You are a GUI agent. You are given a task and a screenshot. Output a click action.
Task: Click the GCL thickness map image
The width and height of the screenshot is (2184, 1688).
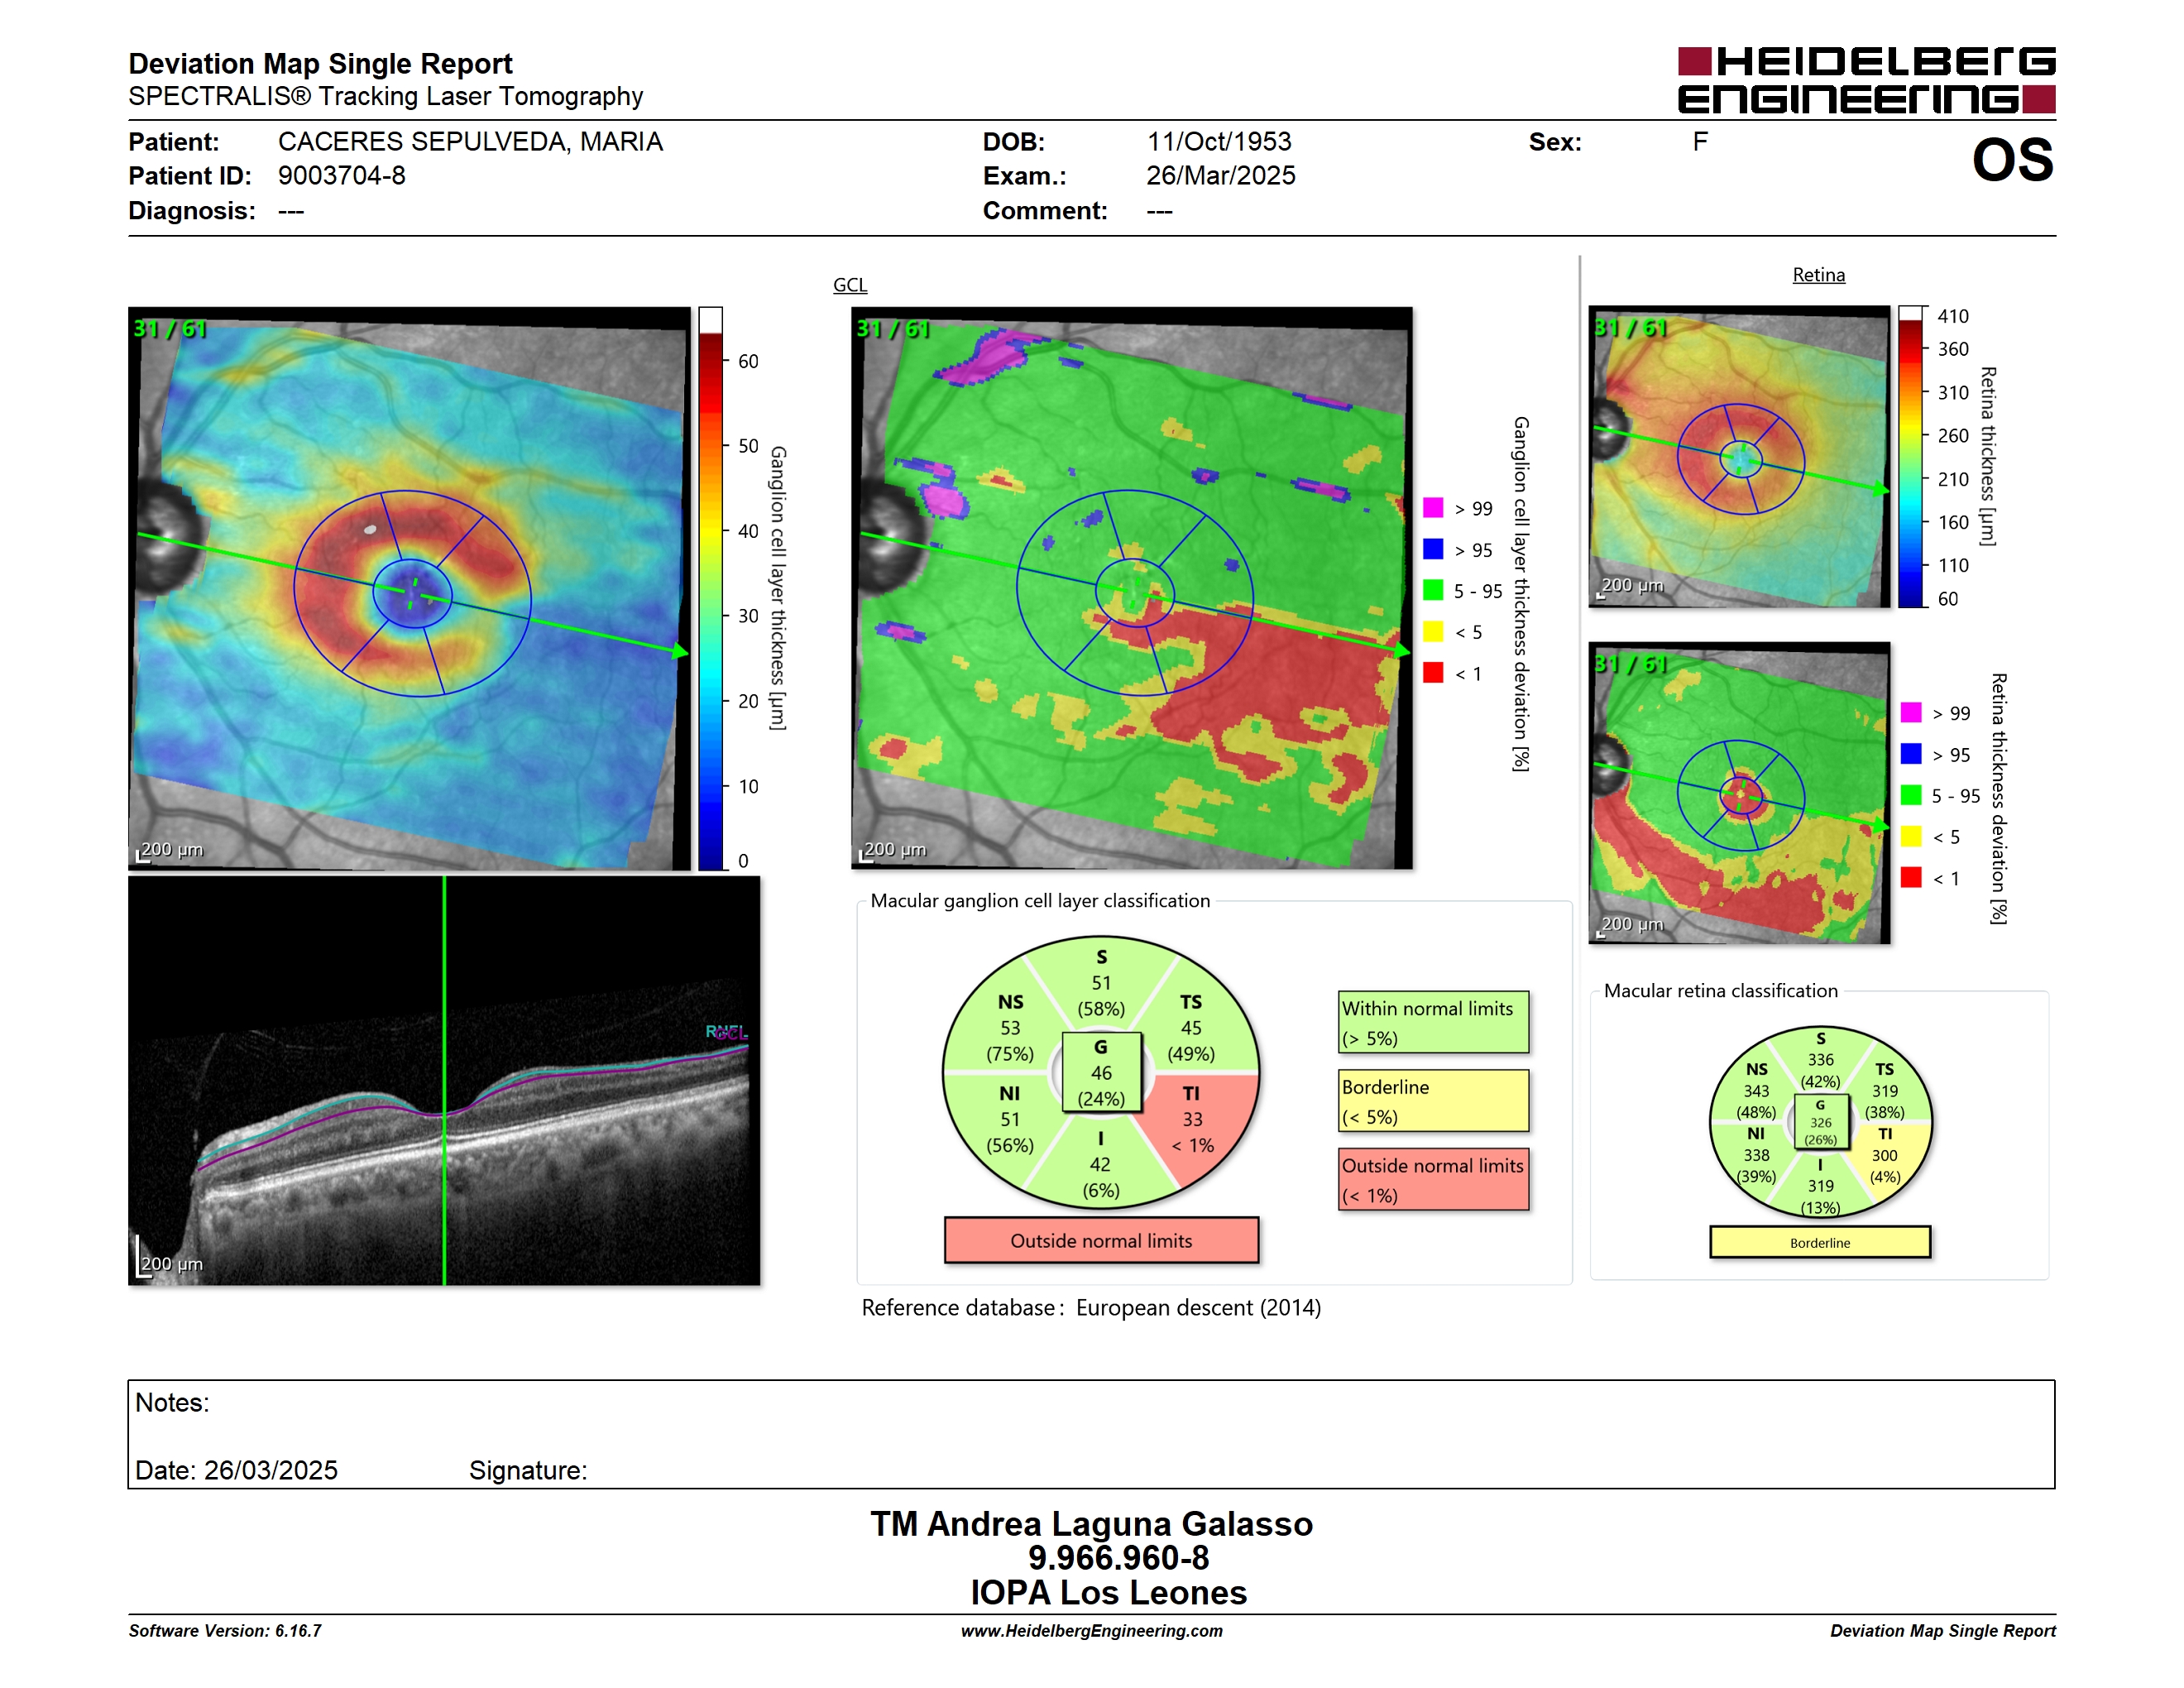click(x=409, y=588)
